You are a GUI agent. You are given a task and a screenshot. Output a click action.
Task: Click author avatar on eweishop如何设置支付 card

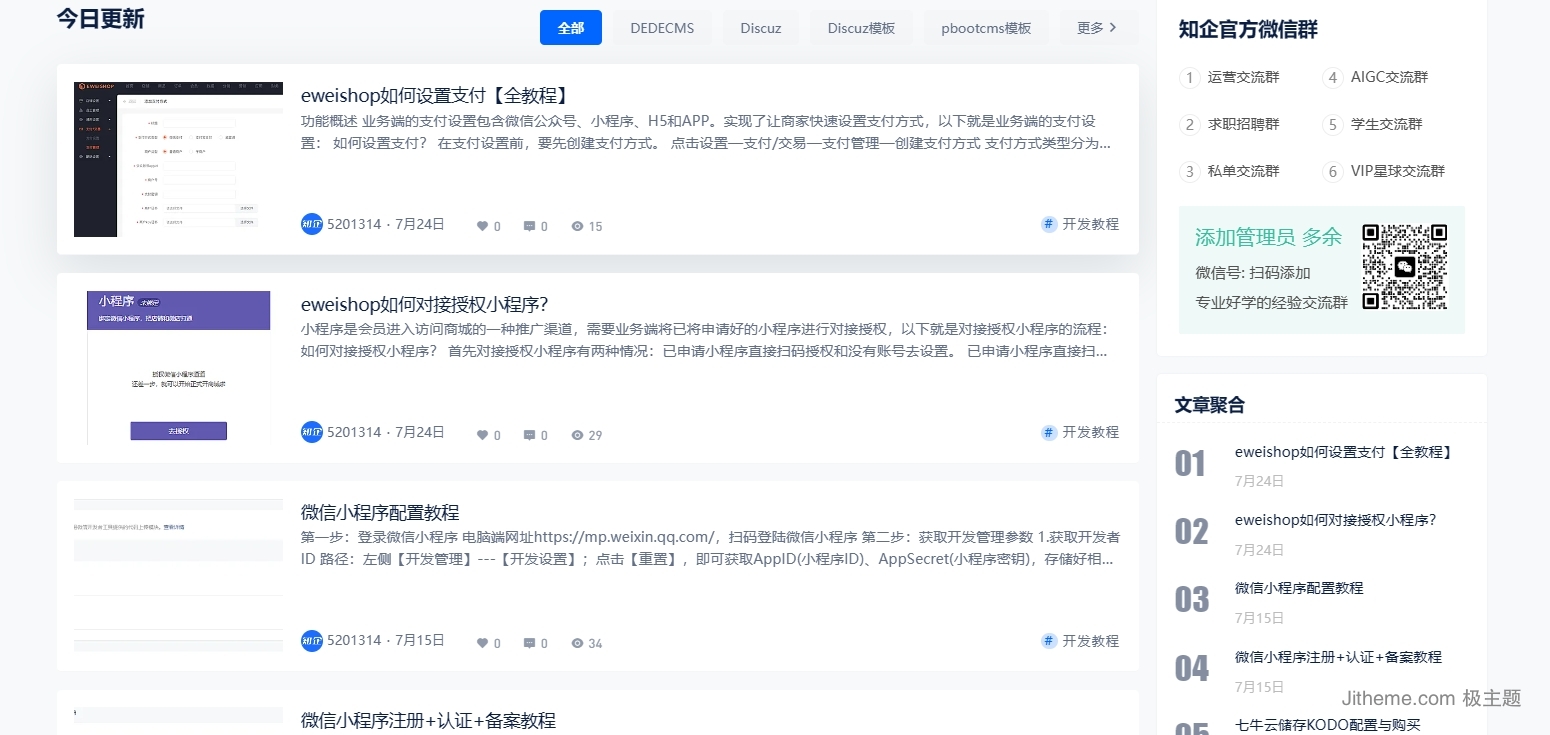click(312, 224)
